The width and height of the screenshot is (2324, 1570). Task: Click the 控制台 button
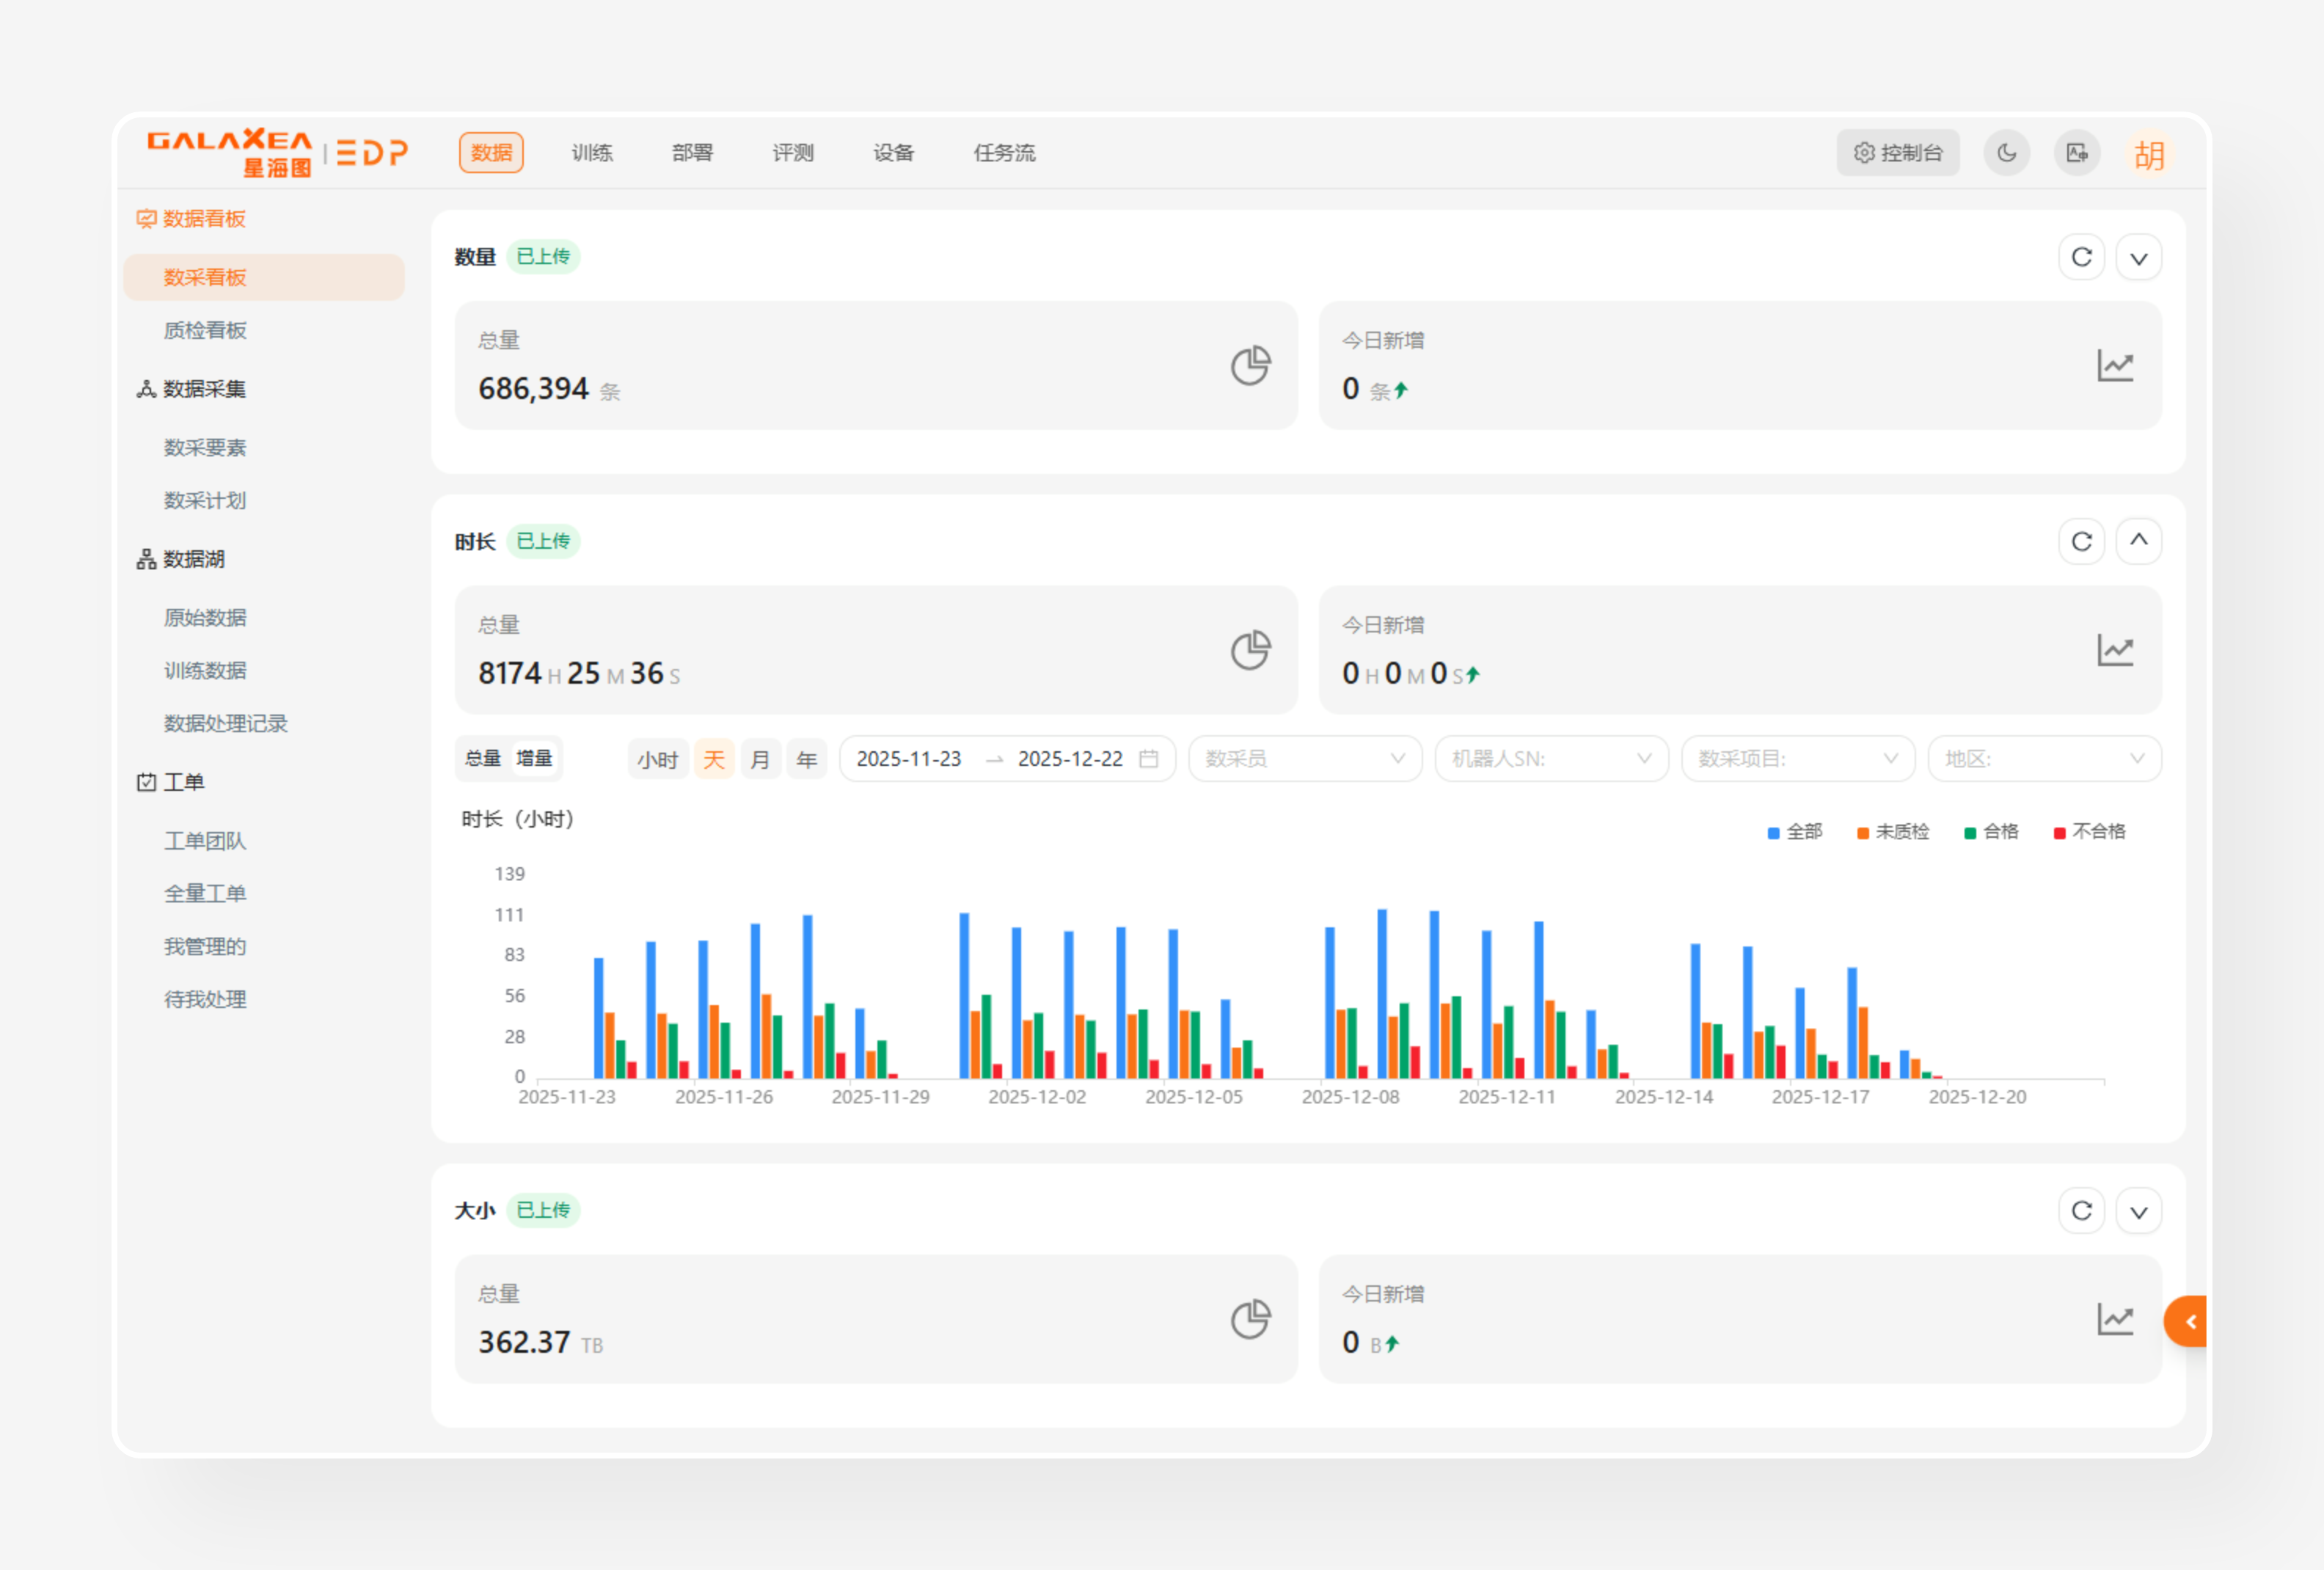pos(1897,153)
